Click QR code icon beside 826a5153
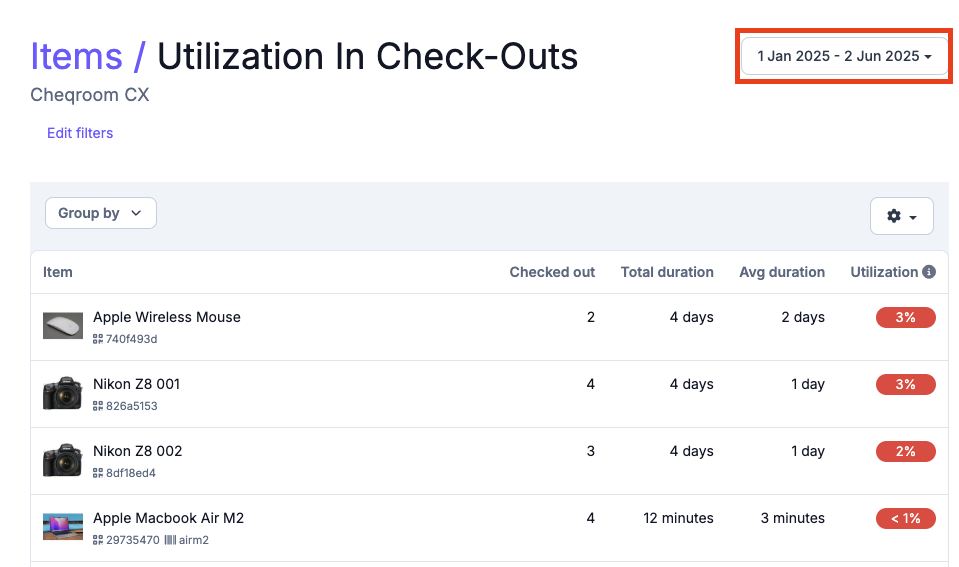The height and width of the screenshot is (567, 959). (98, 406)
